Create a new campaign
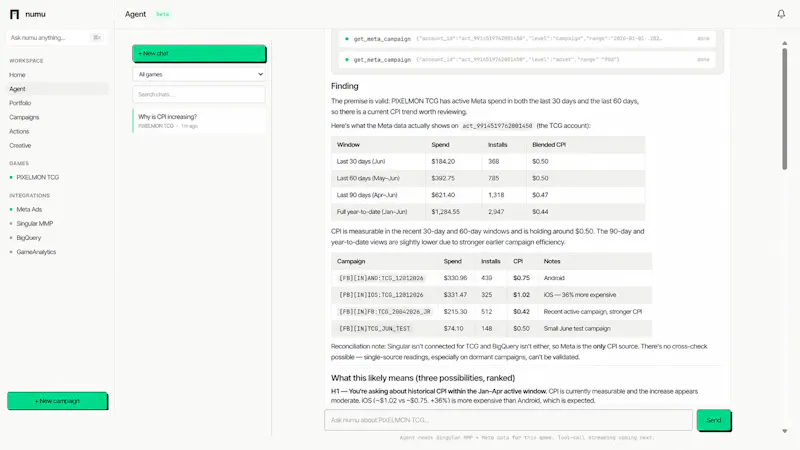 pyautogui.click(x=57, y=401)
